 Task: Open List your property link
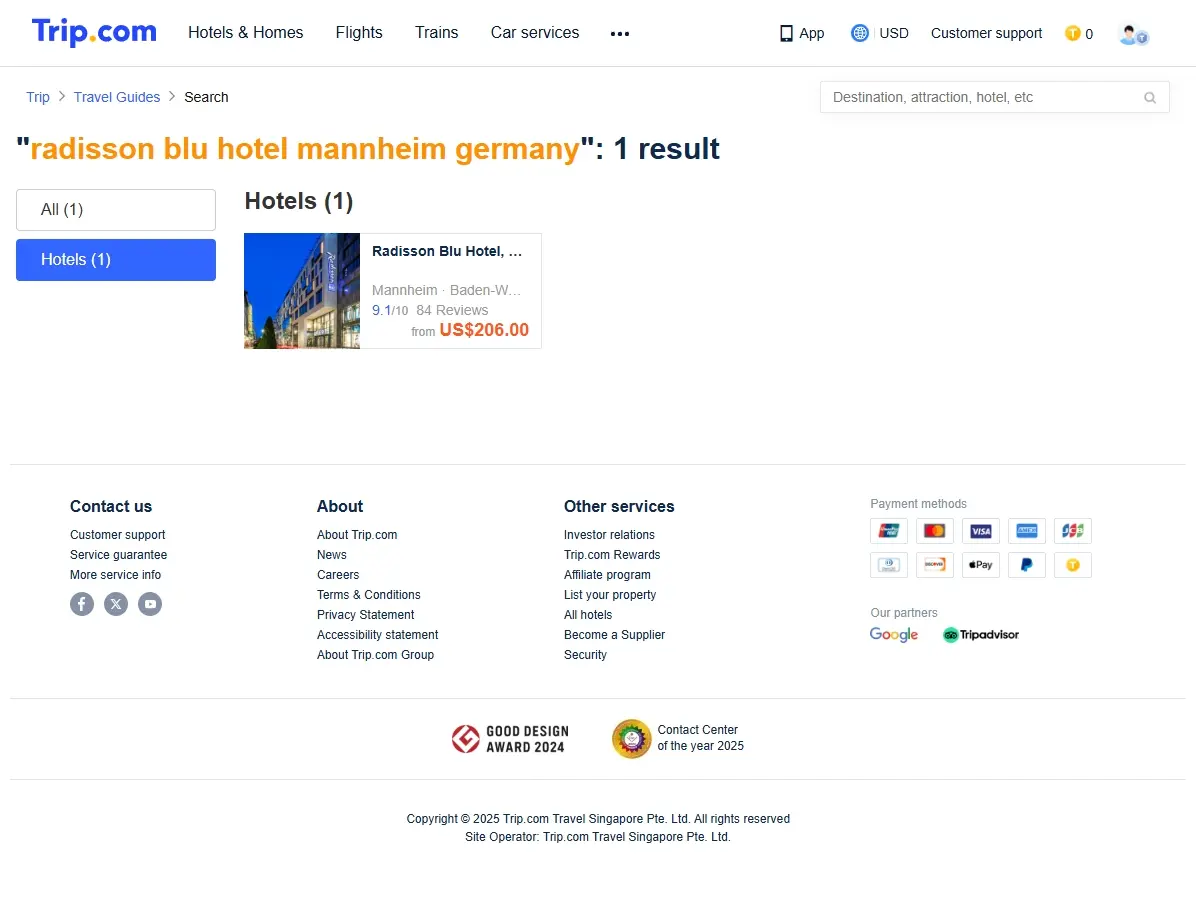point(609,594)
